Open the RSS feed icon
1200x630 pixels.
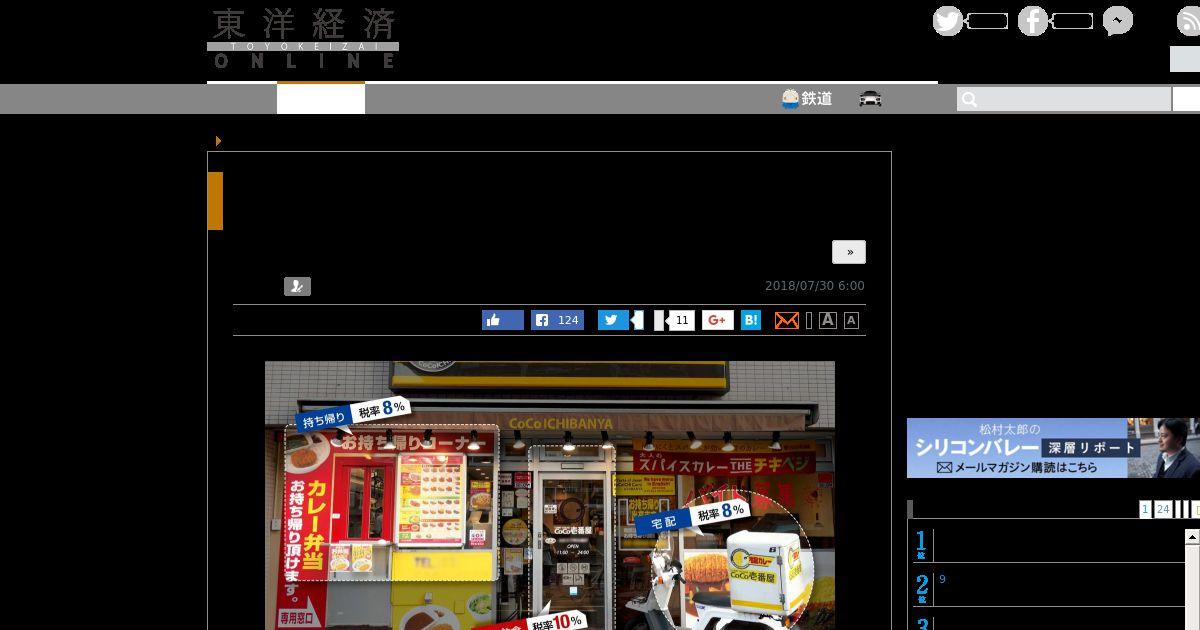coord(1189,21)
